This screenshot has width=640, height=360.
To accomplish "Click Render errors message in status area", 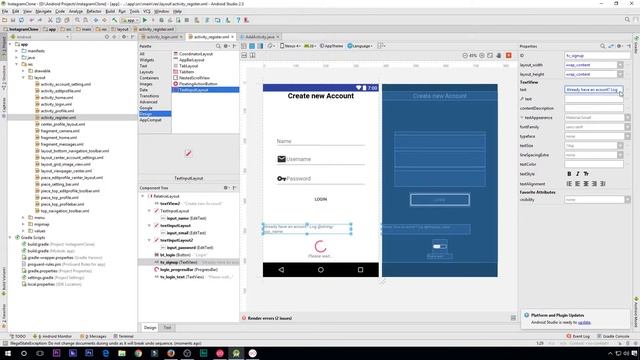I will (269, 318).
